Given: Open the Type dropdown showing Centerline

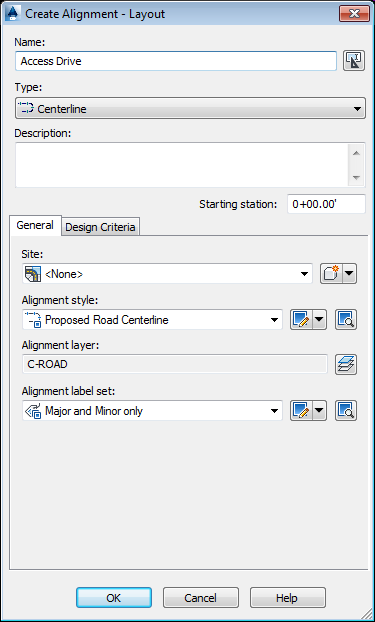Looking at the screenshot, I should coord(190,108).
